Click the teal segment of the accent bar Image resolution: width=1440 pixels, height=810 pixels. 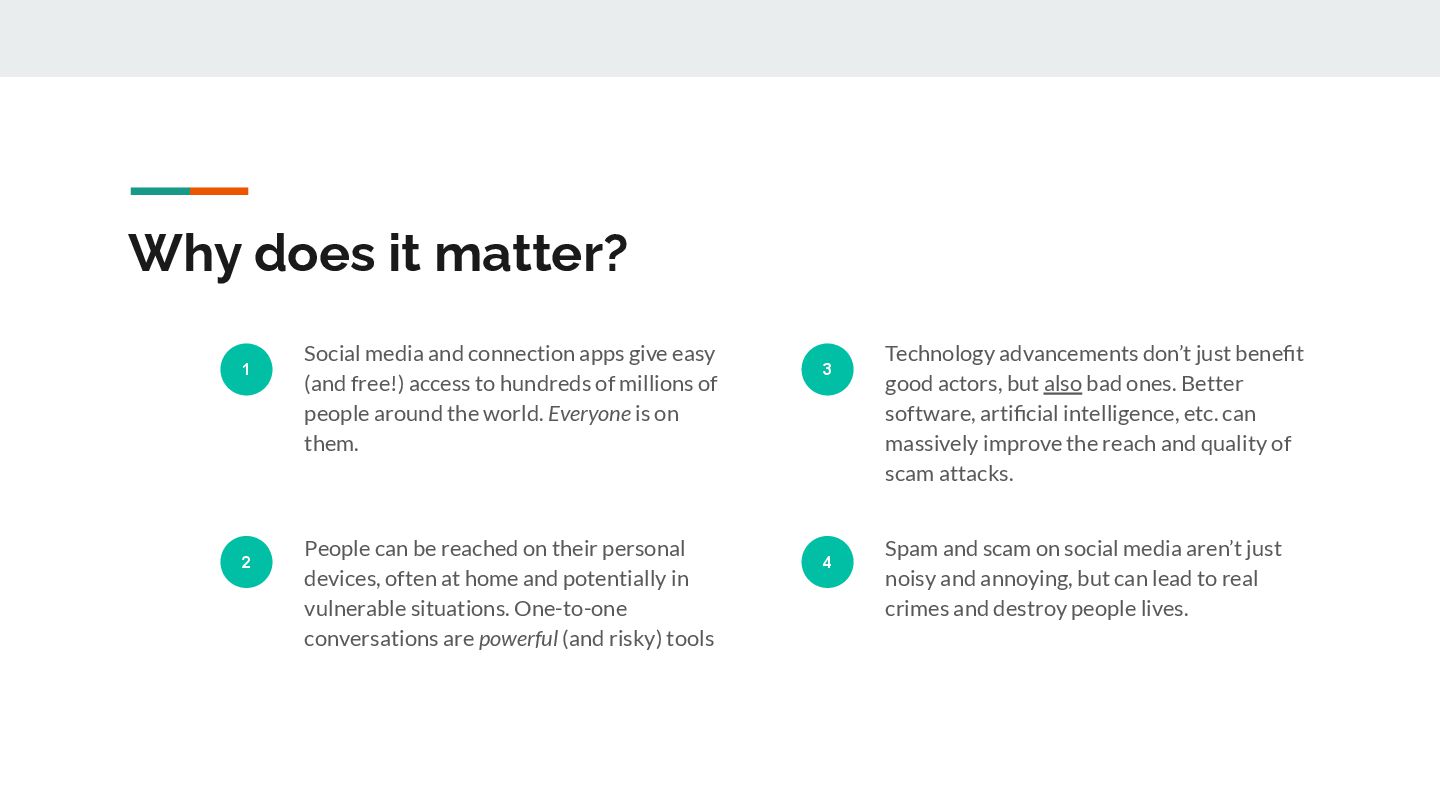[160, 191]
